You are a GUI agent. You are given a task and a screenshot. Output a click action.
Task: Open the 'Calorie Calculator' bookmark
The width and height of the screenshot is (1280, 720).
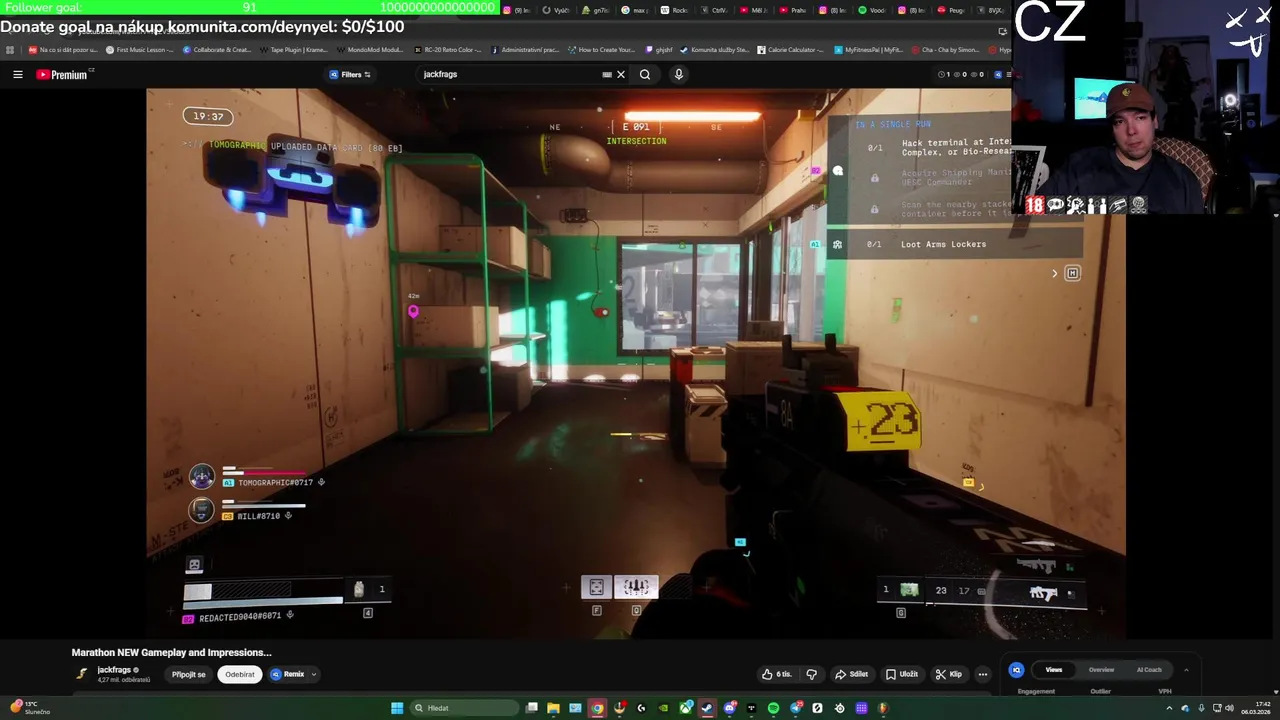pyautogui.click(x=791, y=49)
